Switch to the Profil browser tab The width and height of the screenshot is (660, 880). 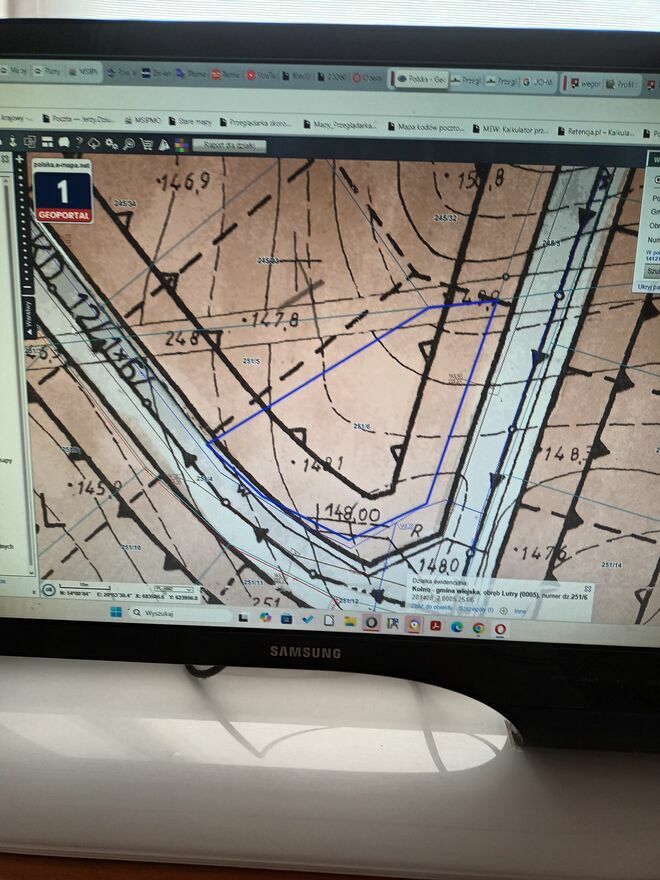coord(621,84)
